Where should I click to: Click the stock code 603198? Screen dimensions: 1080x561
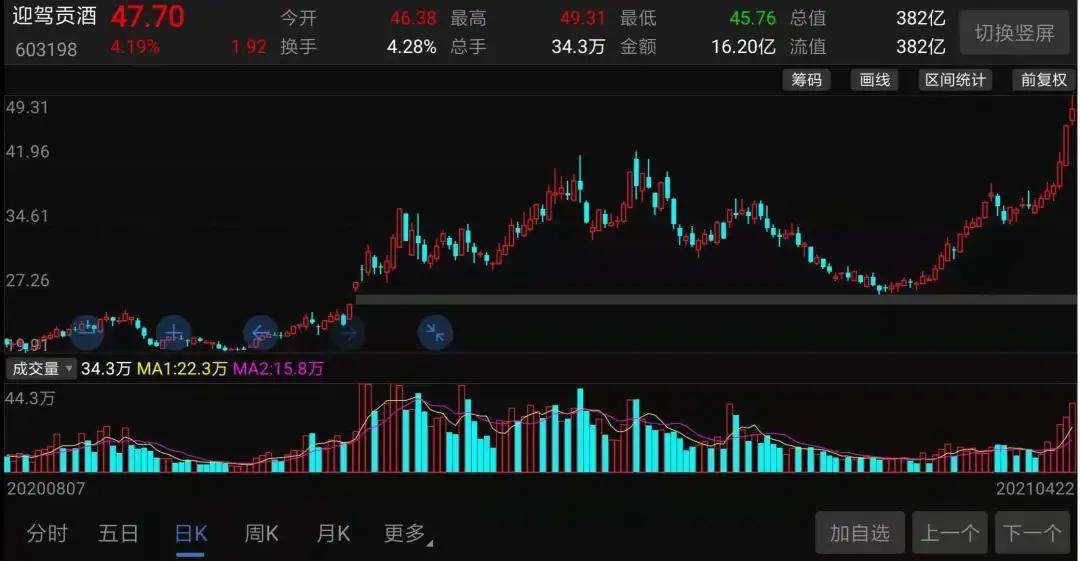click(x=46, y=50)
